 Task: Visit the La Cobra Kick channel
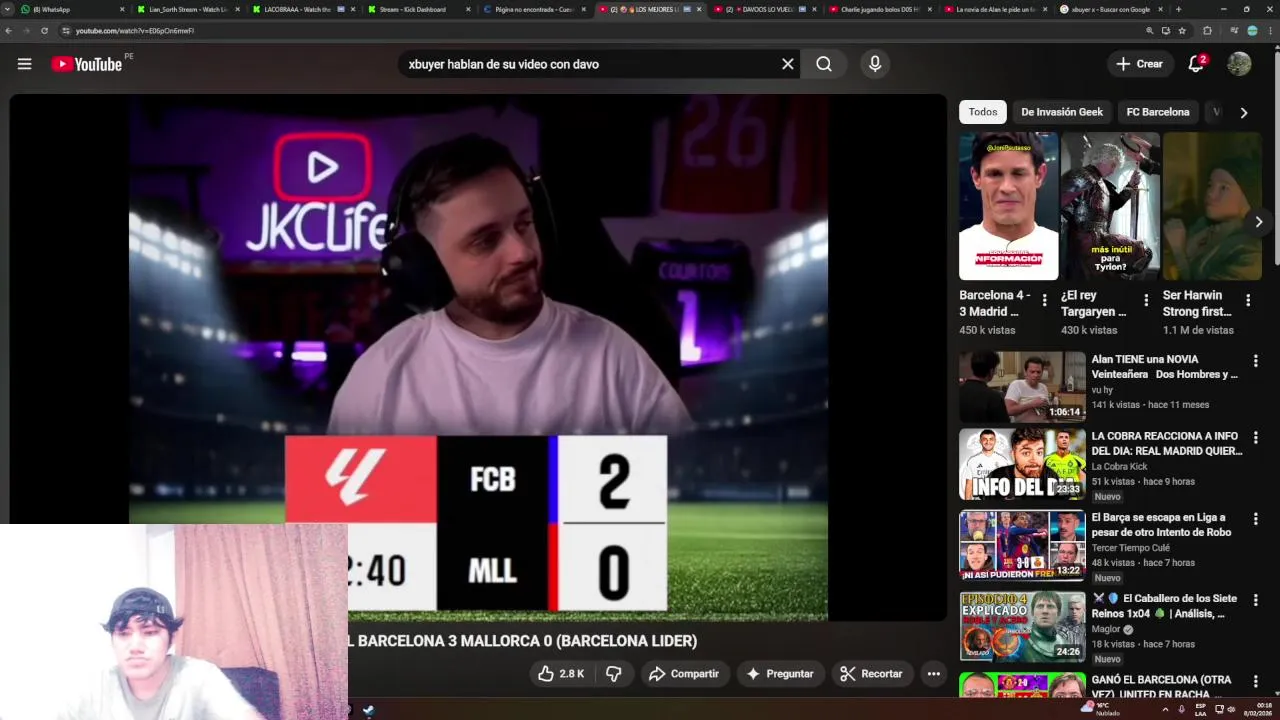pyautogui.click(x=1119, y=467)
